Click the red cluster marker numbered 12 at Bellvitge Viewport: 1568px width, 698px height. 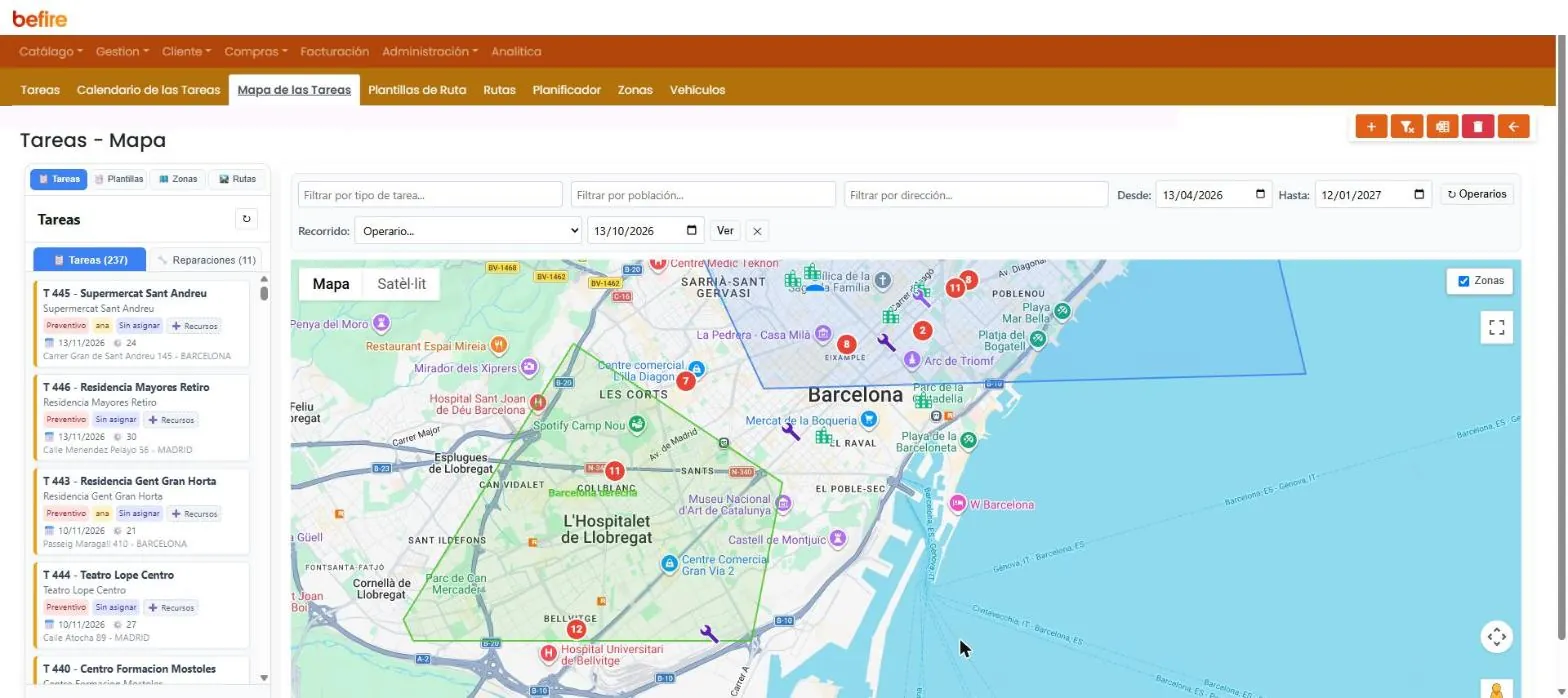576,629
